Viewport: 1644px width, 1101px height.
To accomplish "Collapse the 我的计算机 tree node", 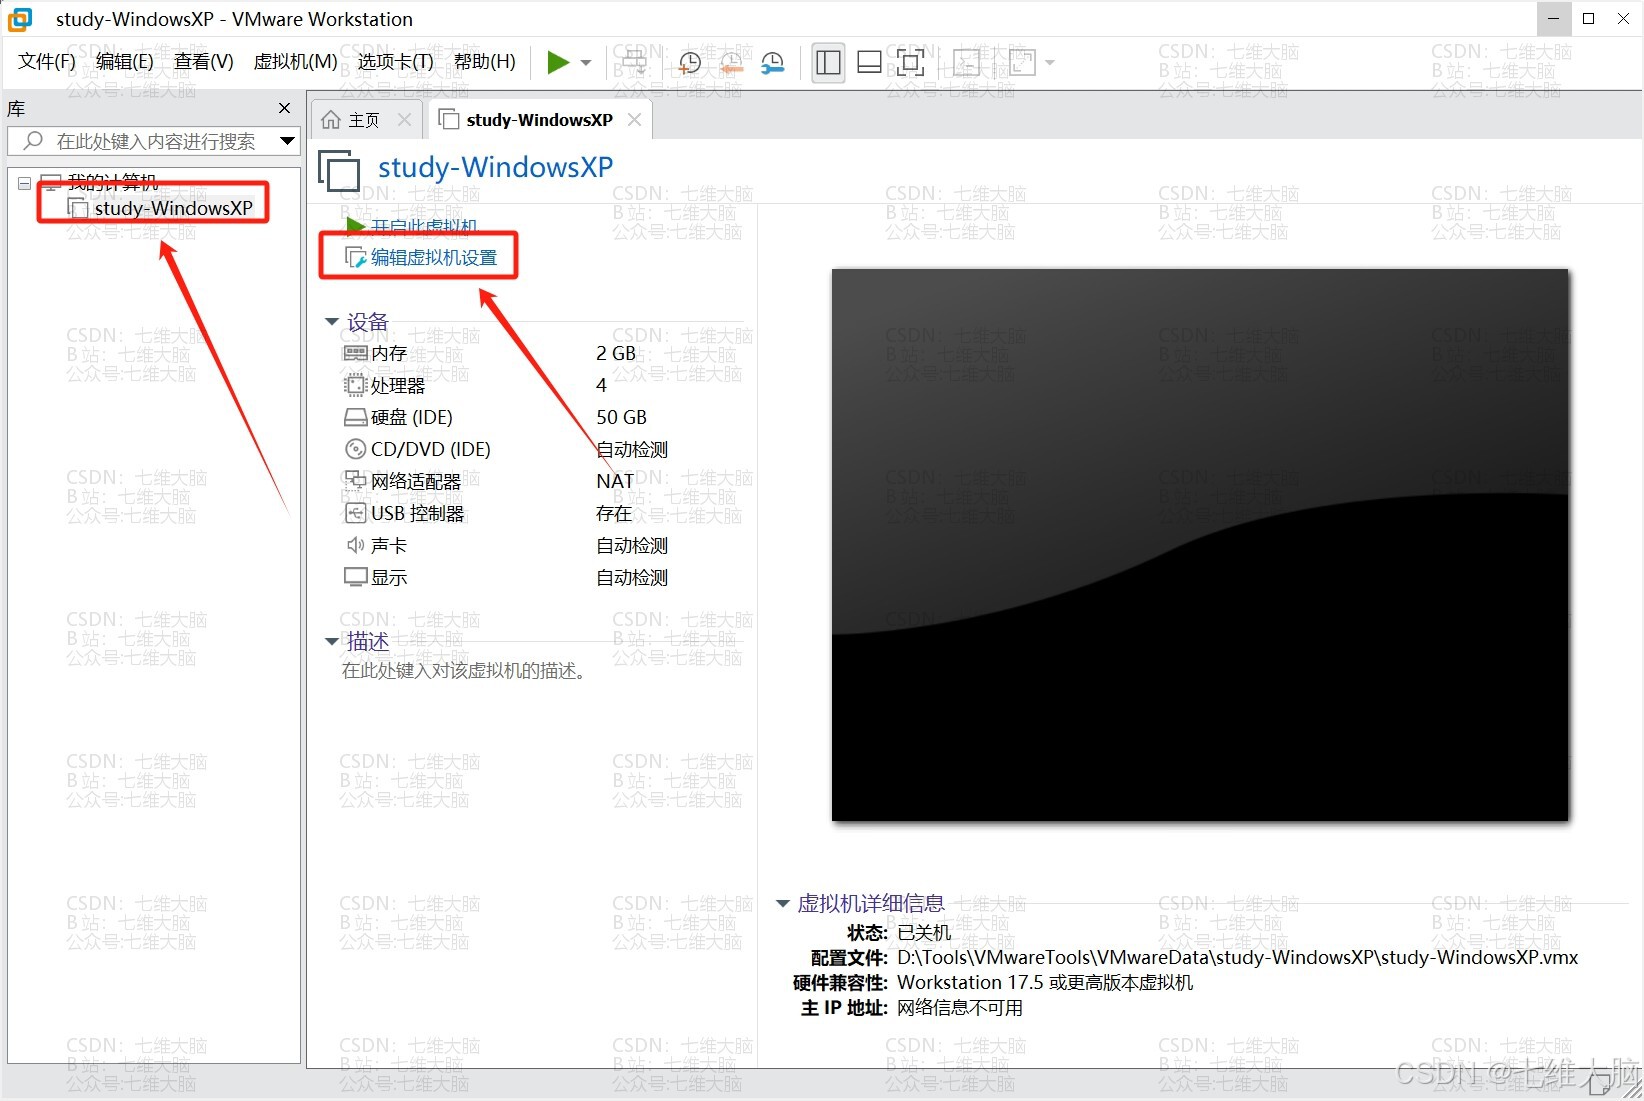I will (x=25, y=183).
